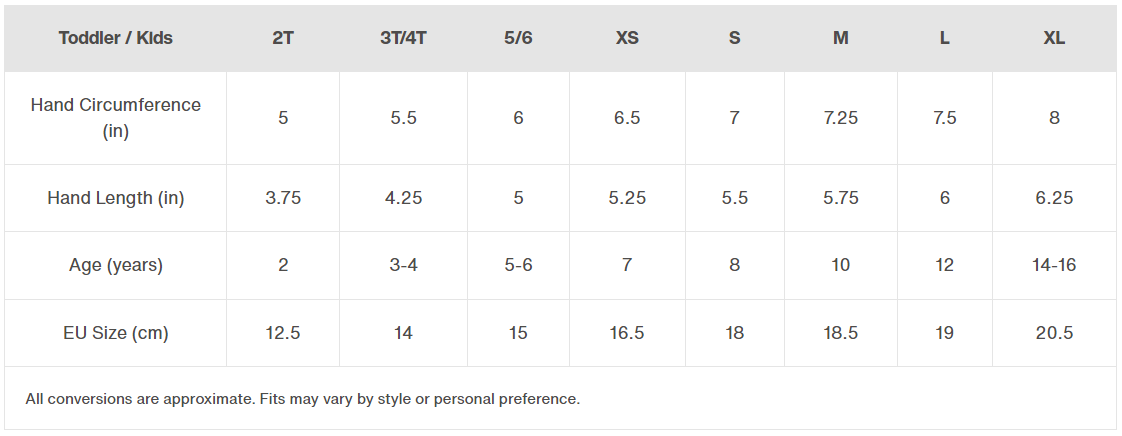Select the 4.25 hand length value
Screen dimensions: 1122x436
404,198
